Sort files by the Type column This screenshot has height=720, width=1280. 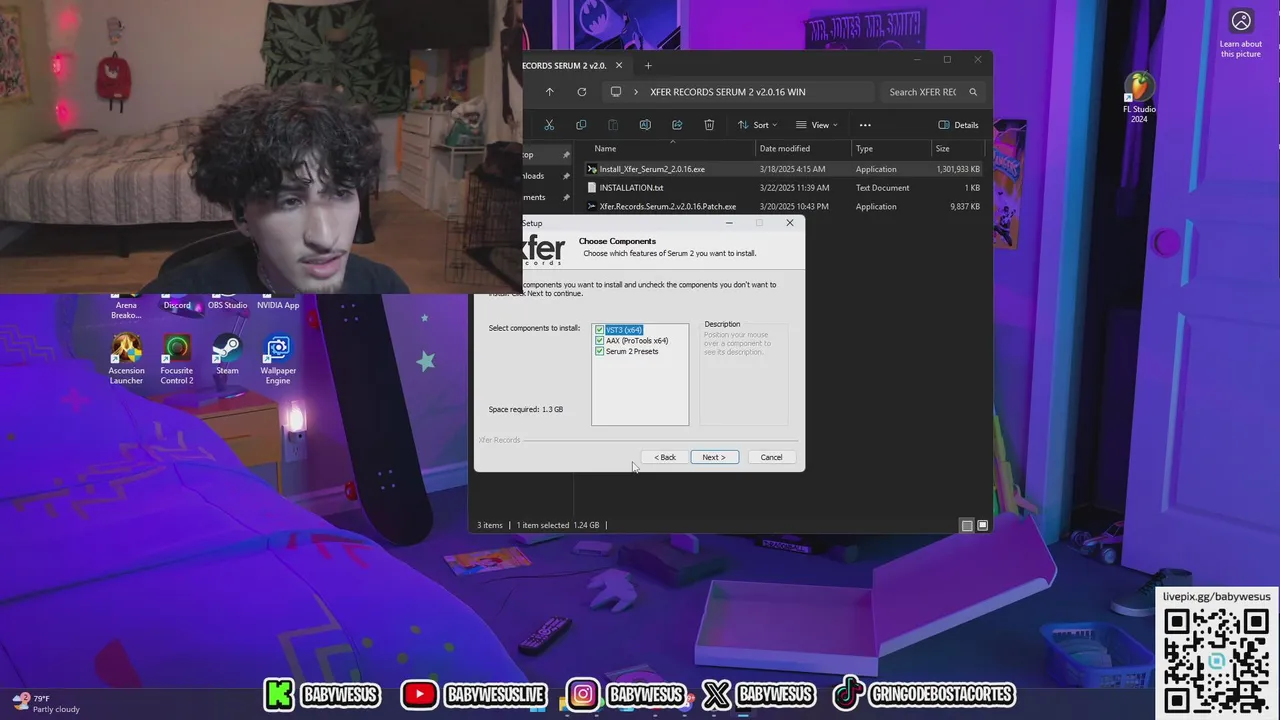click(x=863, y=149)
